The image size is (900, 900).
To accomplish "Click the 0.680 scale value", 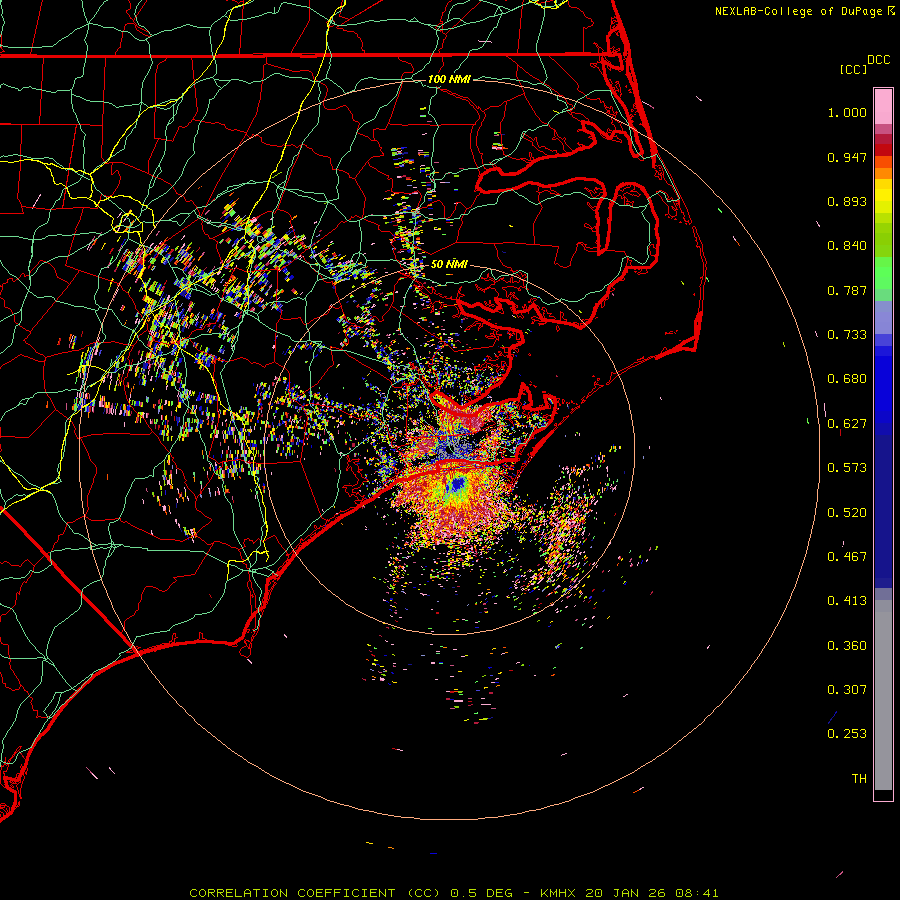I will [x=847, y=379].
